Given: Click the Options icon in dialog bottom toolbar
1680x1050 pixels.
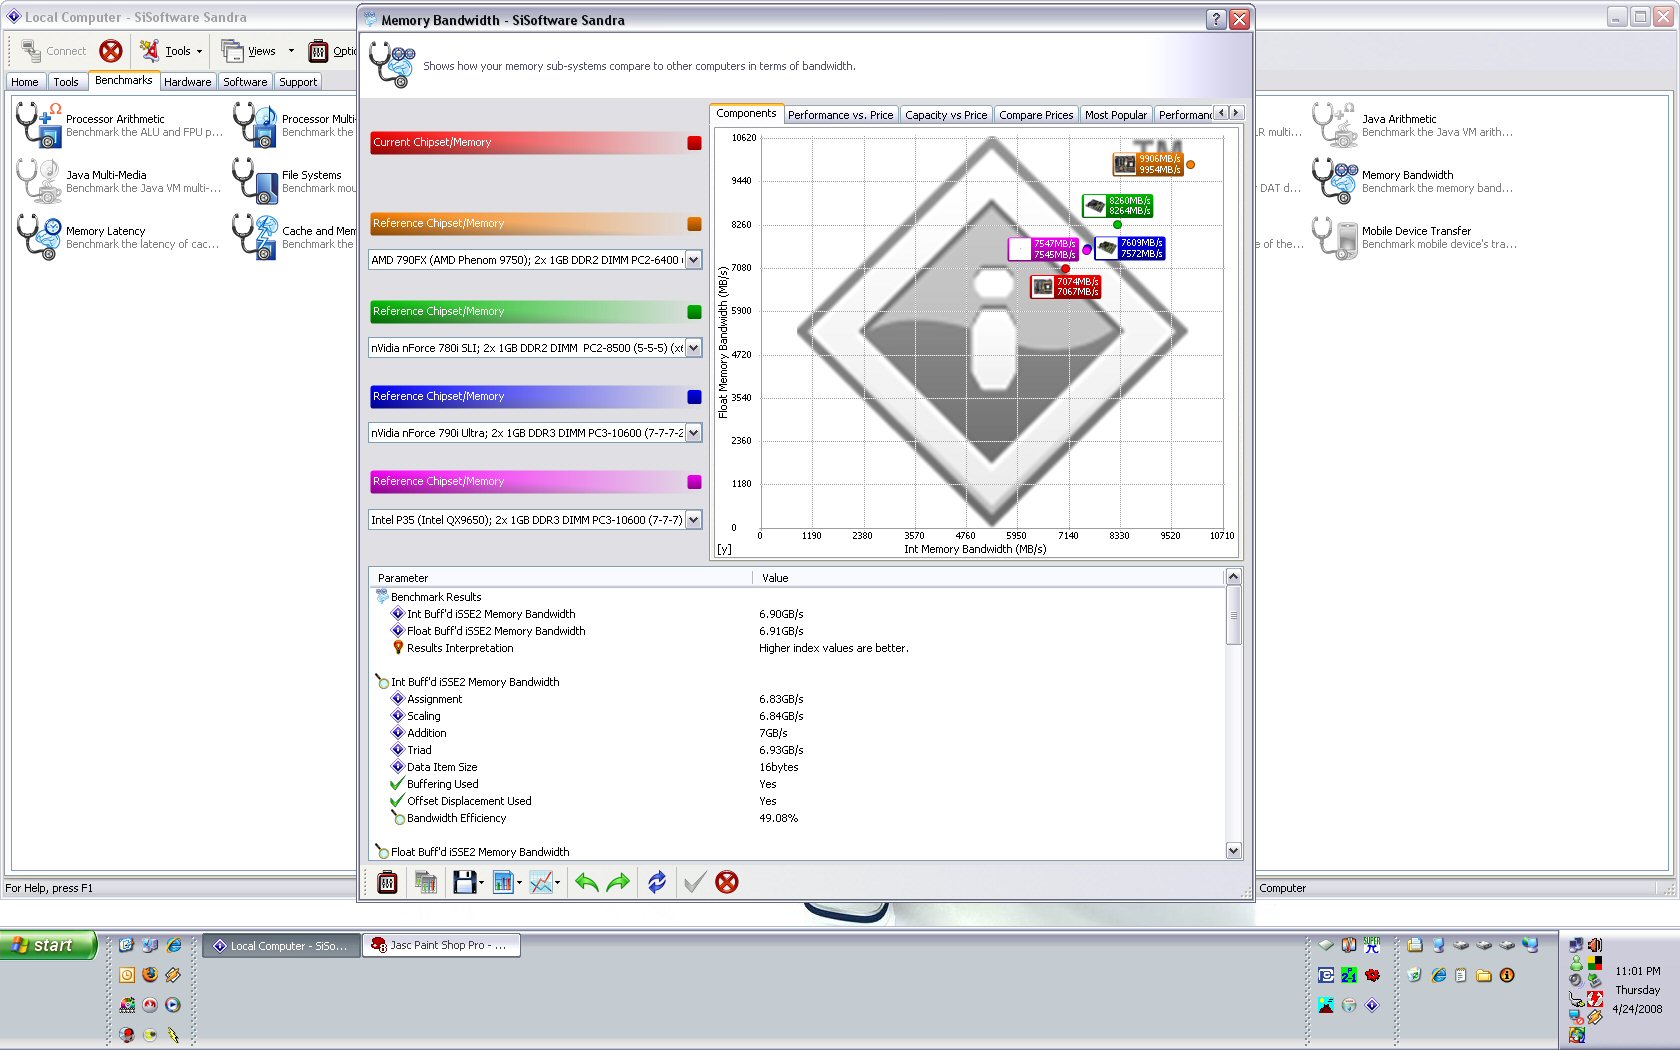Looking at the screenshot, I should click(387, 882).
